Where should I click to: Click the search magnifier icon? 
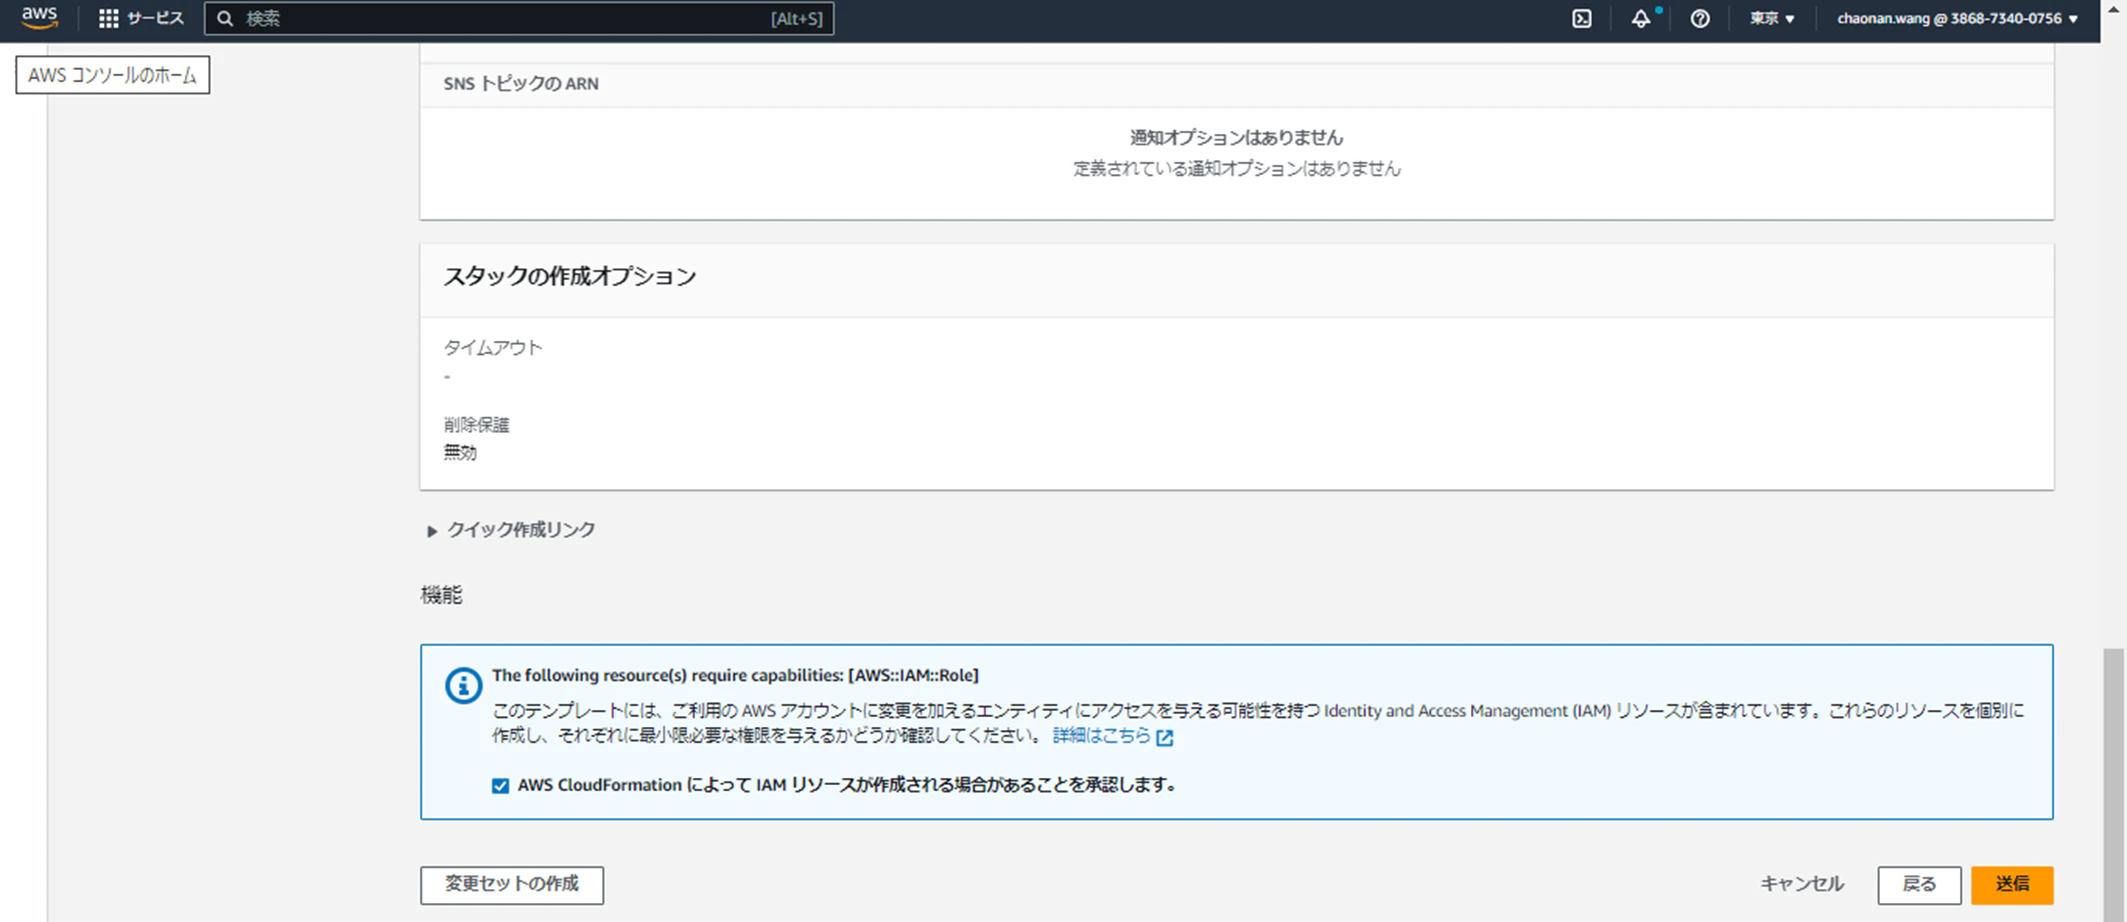click(225, 18)
